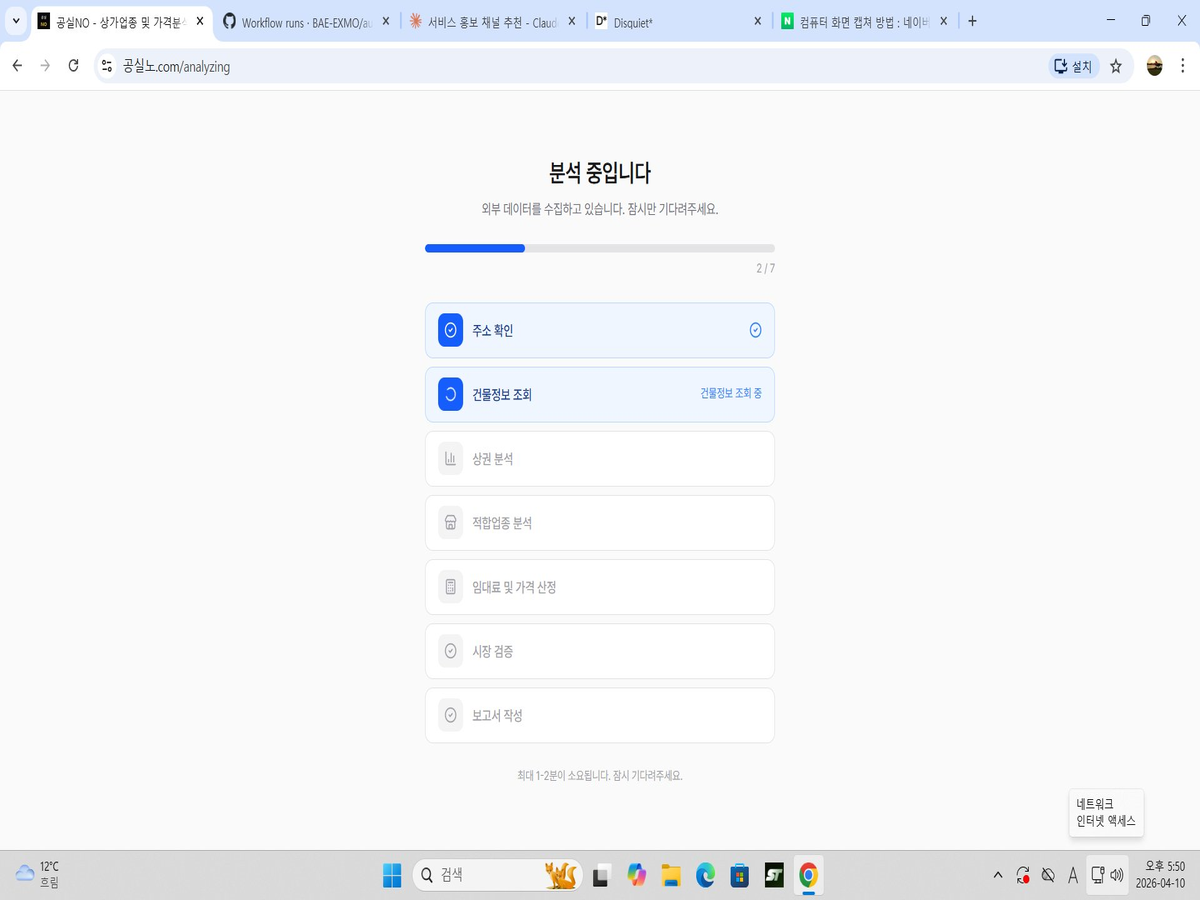This screenshot has width=1200, height=900.
Task: Open the volume speaker tray icon
Action: pos(1117,875)
